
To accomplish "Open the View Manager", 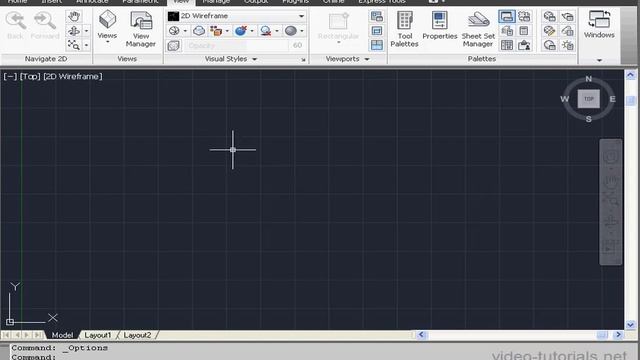I will pyautogui.click(x=141, y=29).
